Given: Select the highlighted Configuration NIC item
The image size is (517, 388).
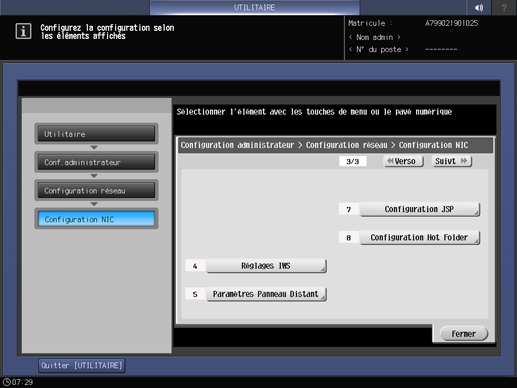Looking at the screenshot, I should tap(96, 219).
